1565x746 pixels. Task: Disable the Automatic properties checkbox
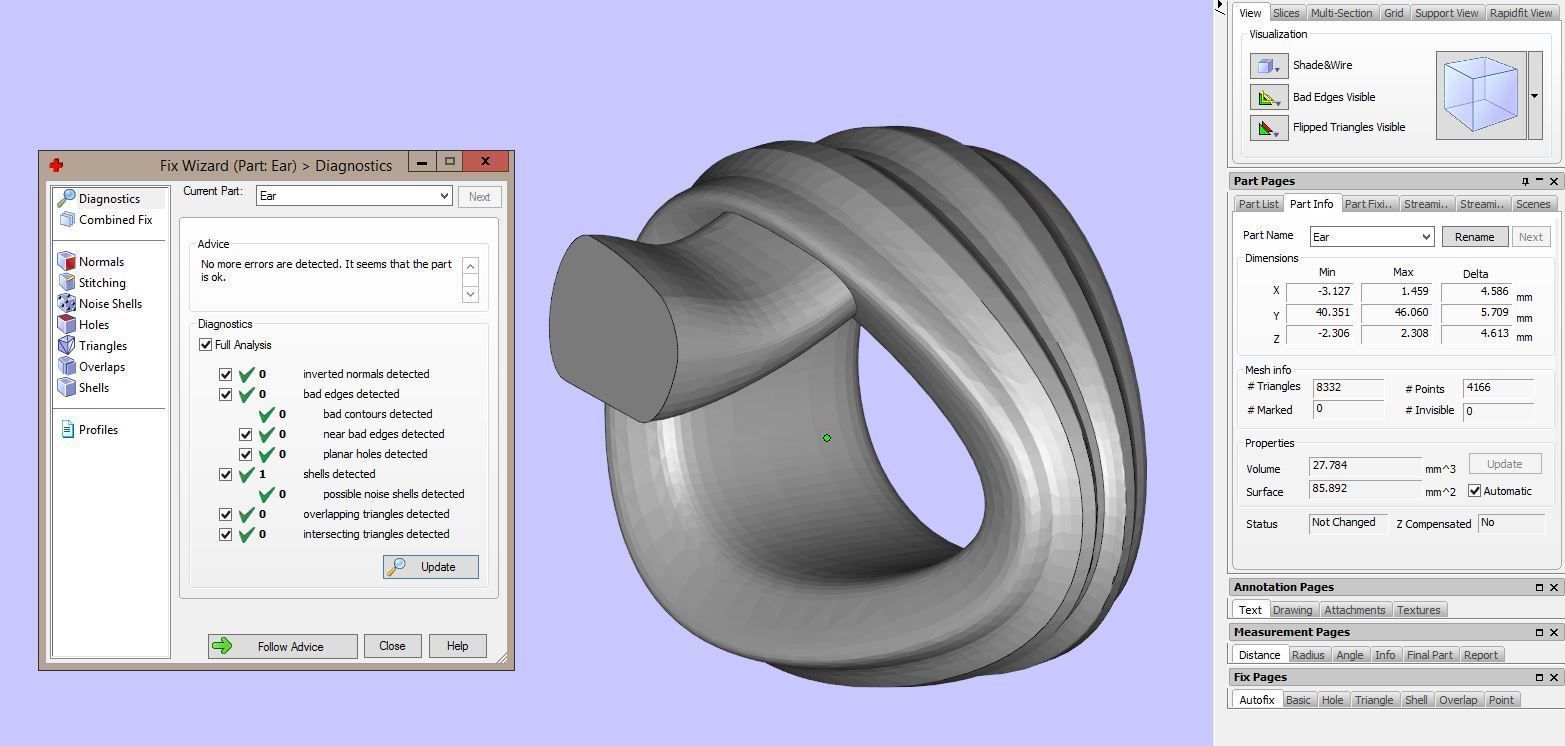coord(1474,491)
